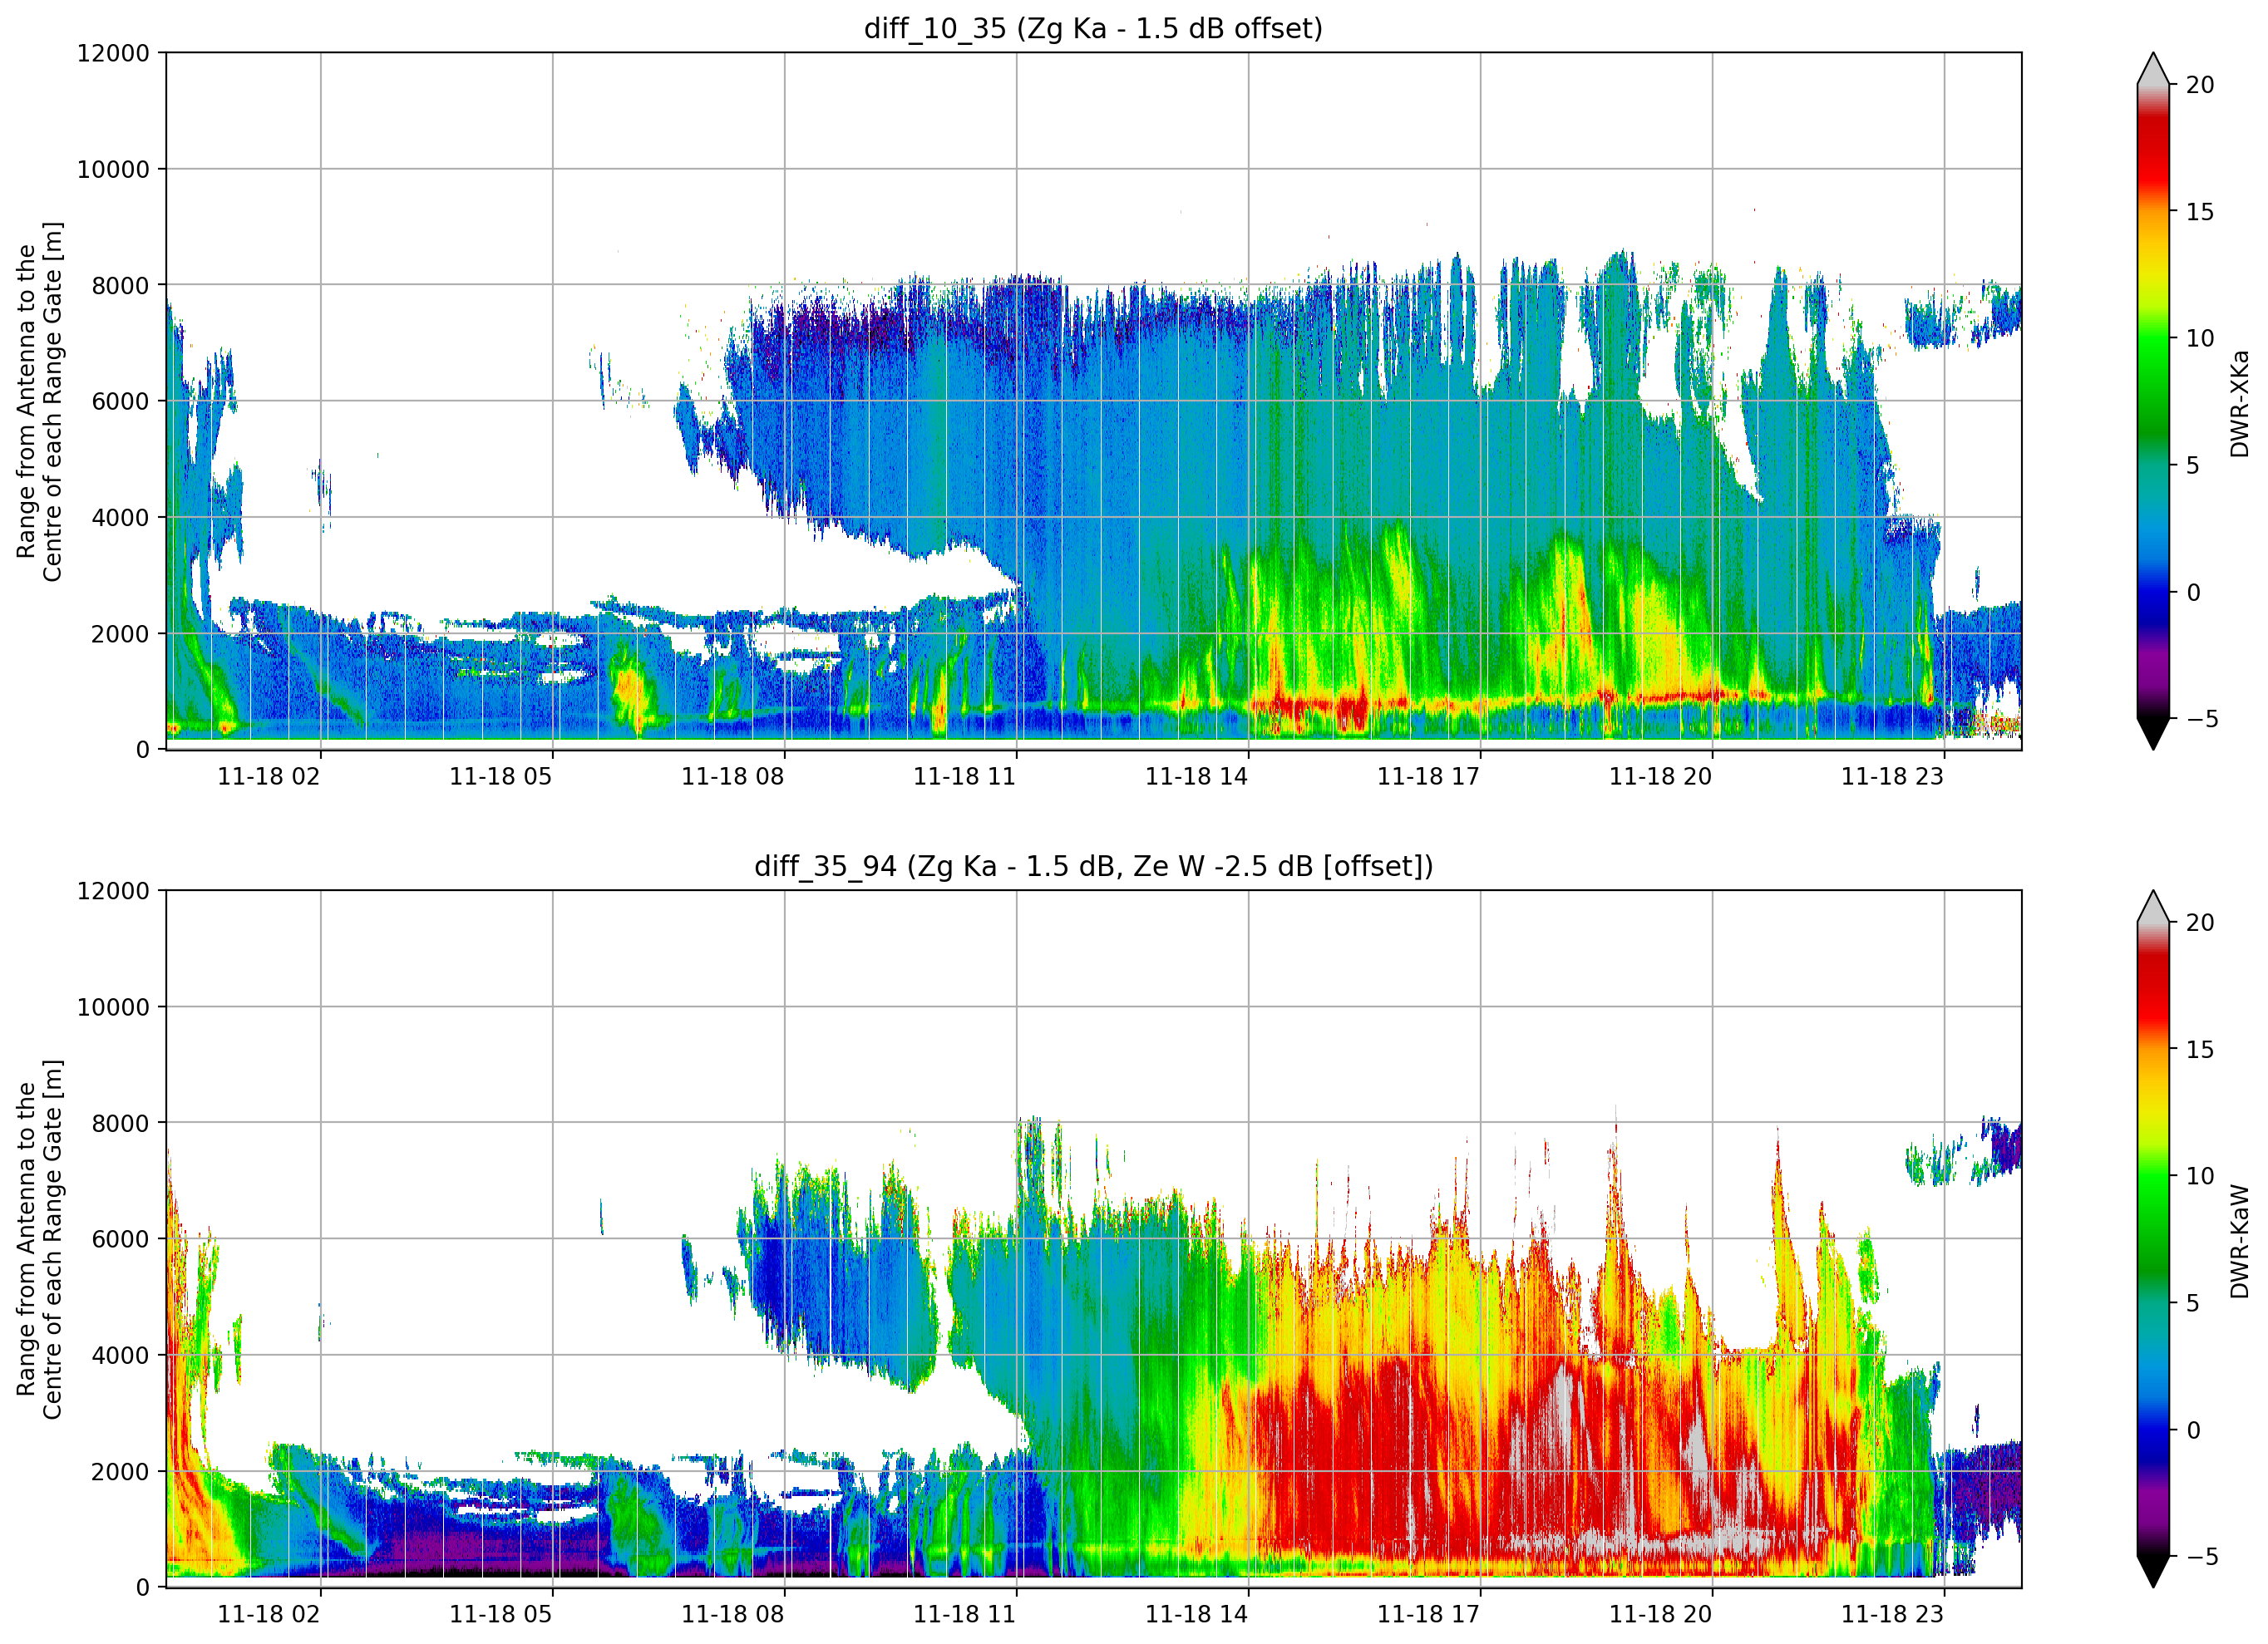The height and width of the screenshot is (1644, 2268).
Task: Click the 11-18 23 label under bottom plot
Action: coord(1893,1614)
